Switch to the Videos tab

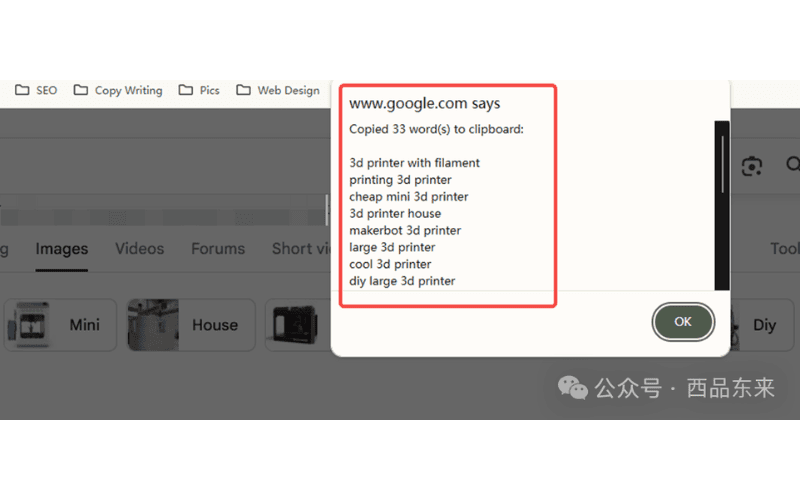[x=139, y=248]
